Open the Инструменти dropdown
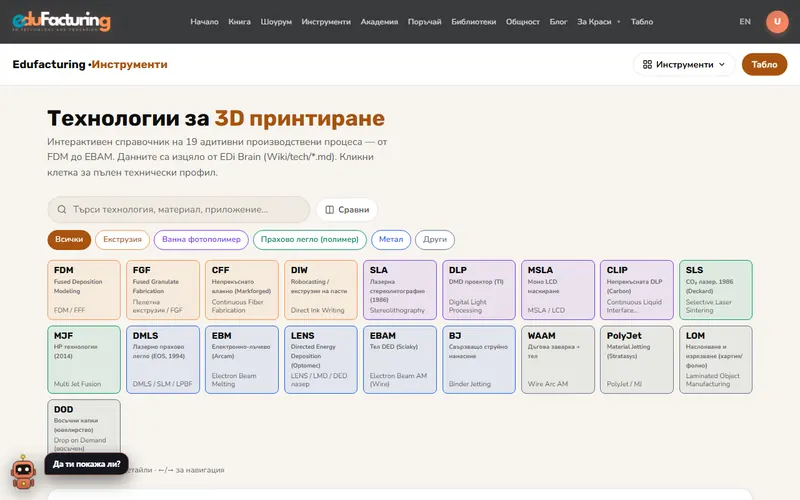This screenshot has width=800, height=500. coord(684,64)
